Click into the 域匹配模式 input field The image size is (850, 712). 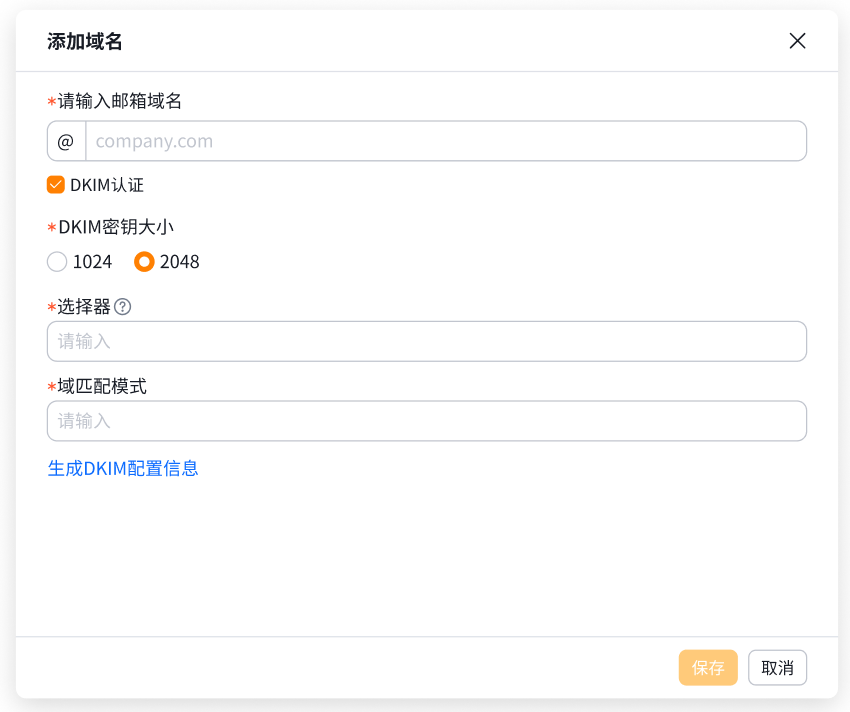coord(427,421)
